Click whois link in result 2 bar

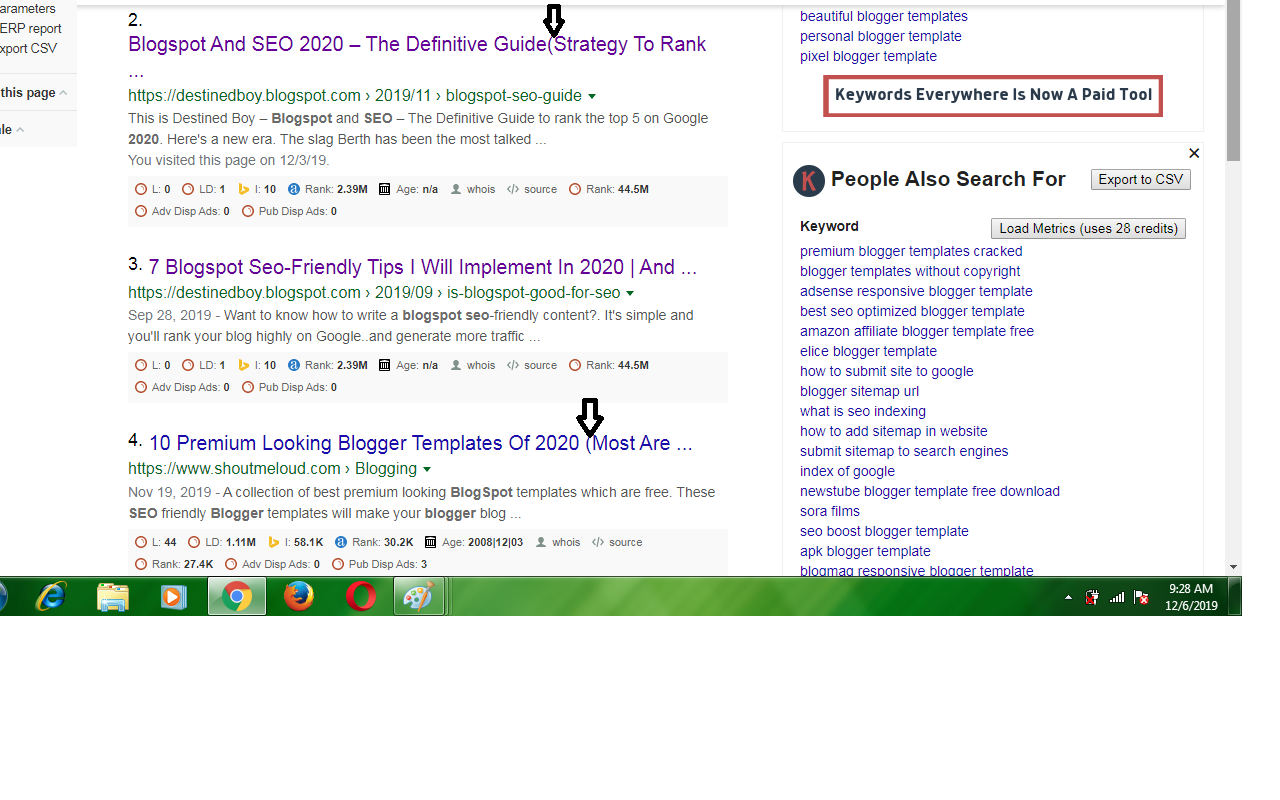472,189
